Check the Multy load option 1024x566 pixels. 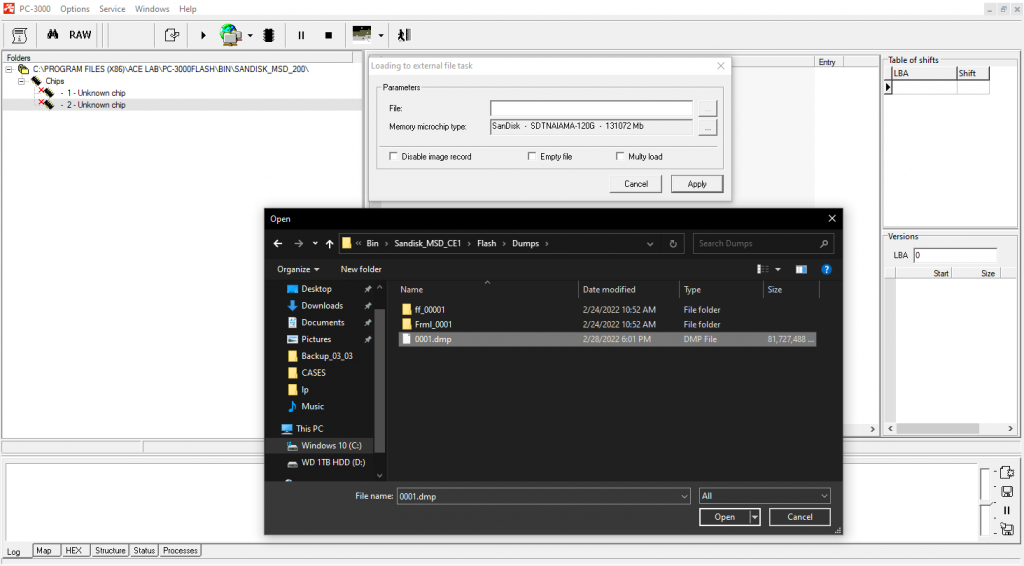620,157
